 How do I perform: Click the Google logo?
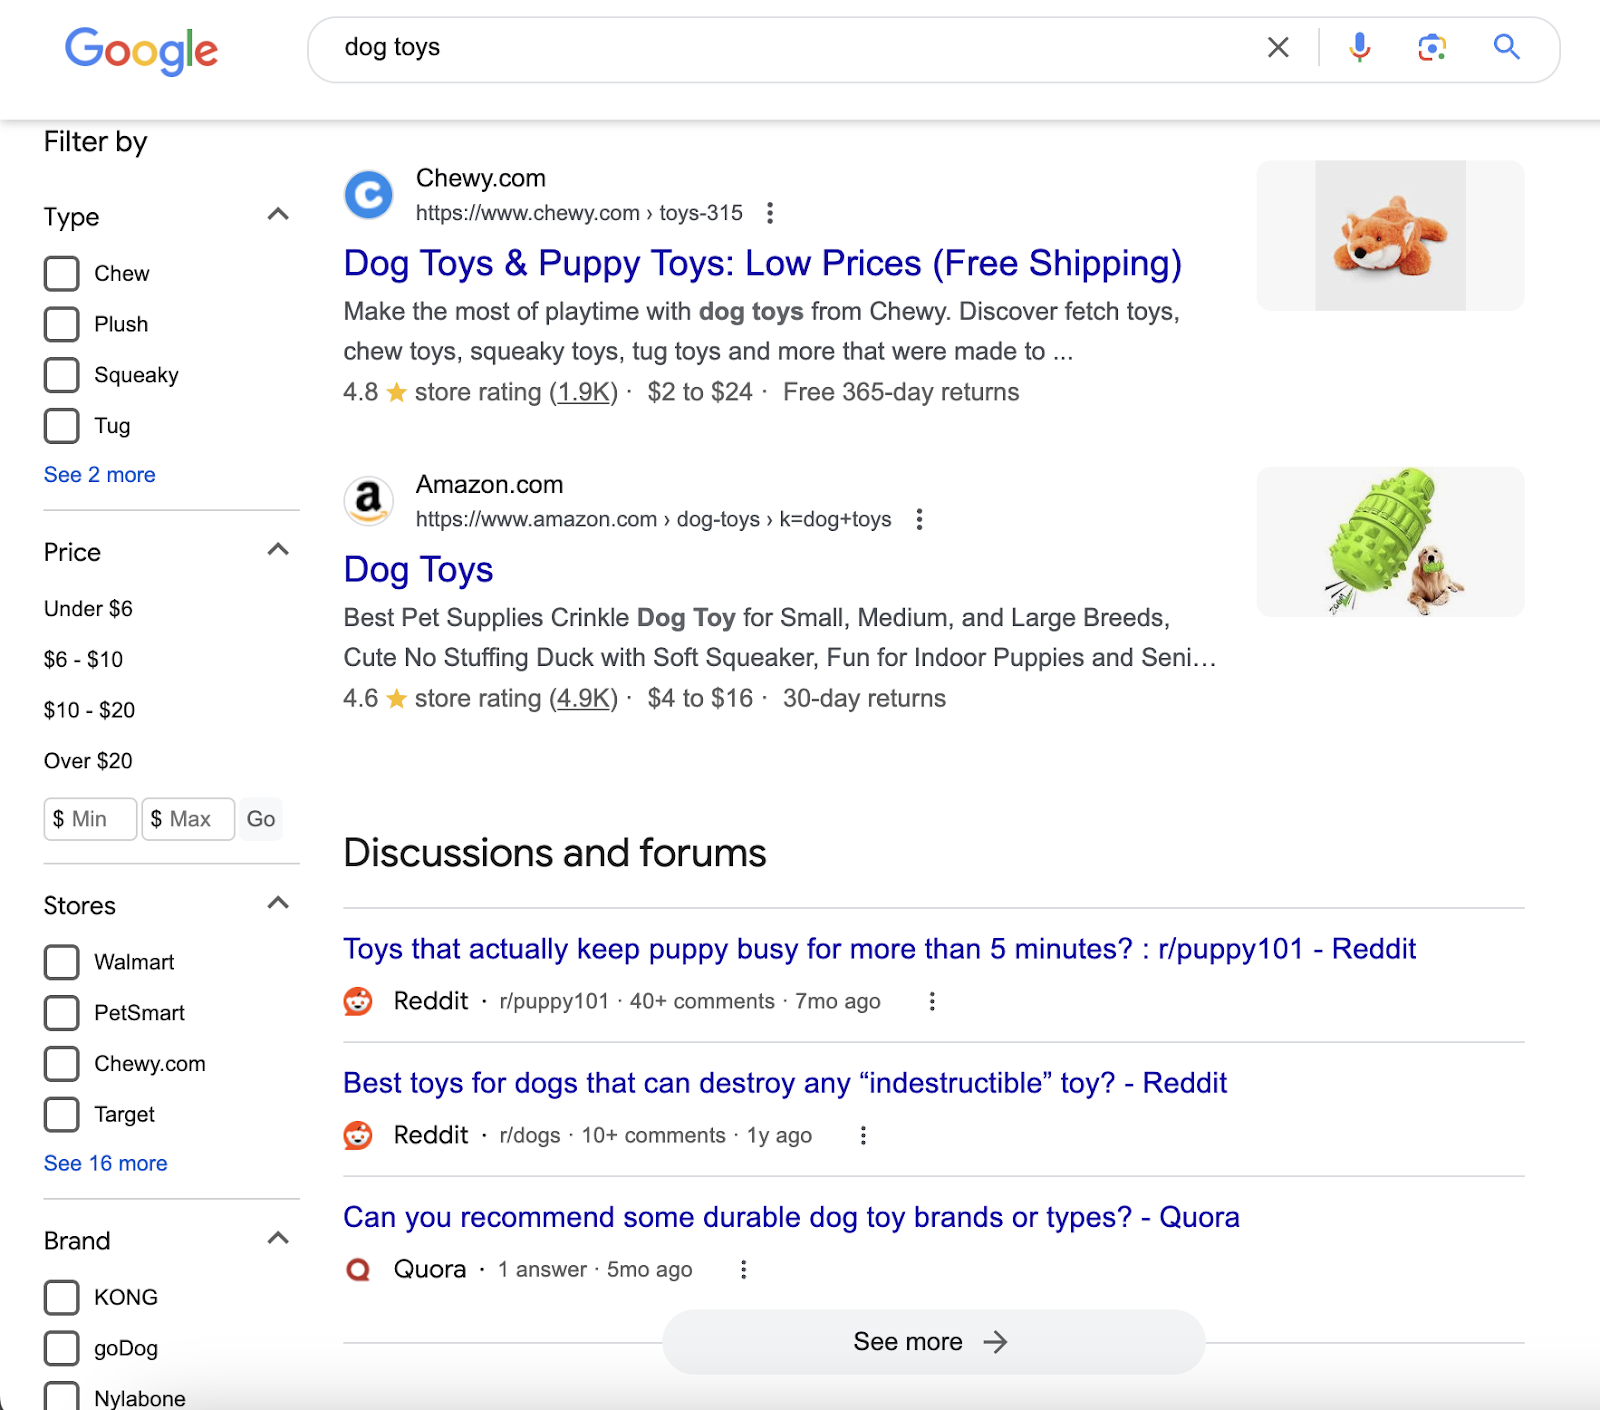point(141,50)
